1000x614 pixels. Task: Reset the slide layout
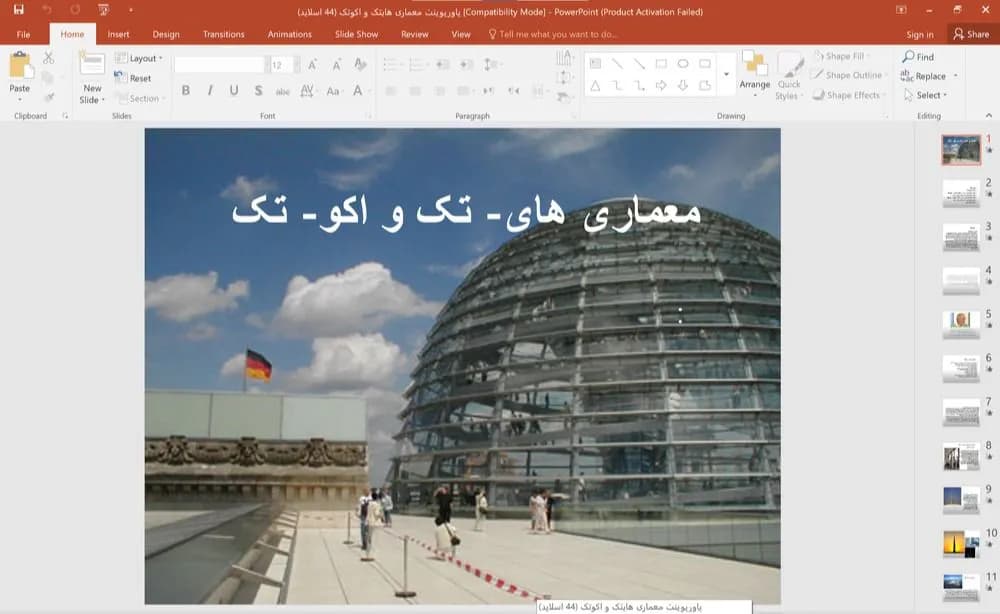click(x=133, y=78)
